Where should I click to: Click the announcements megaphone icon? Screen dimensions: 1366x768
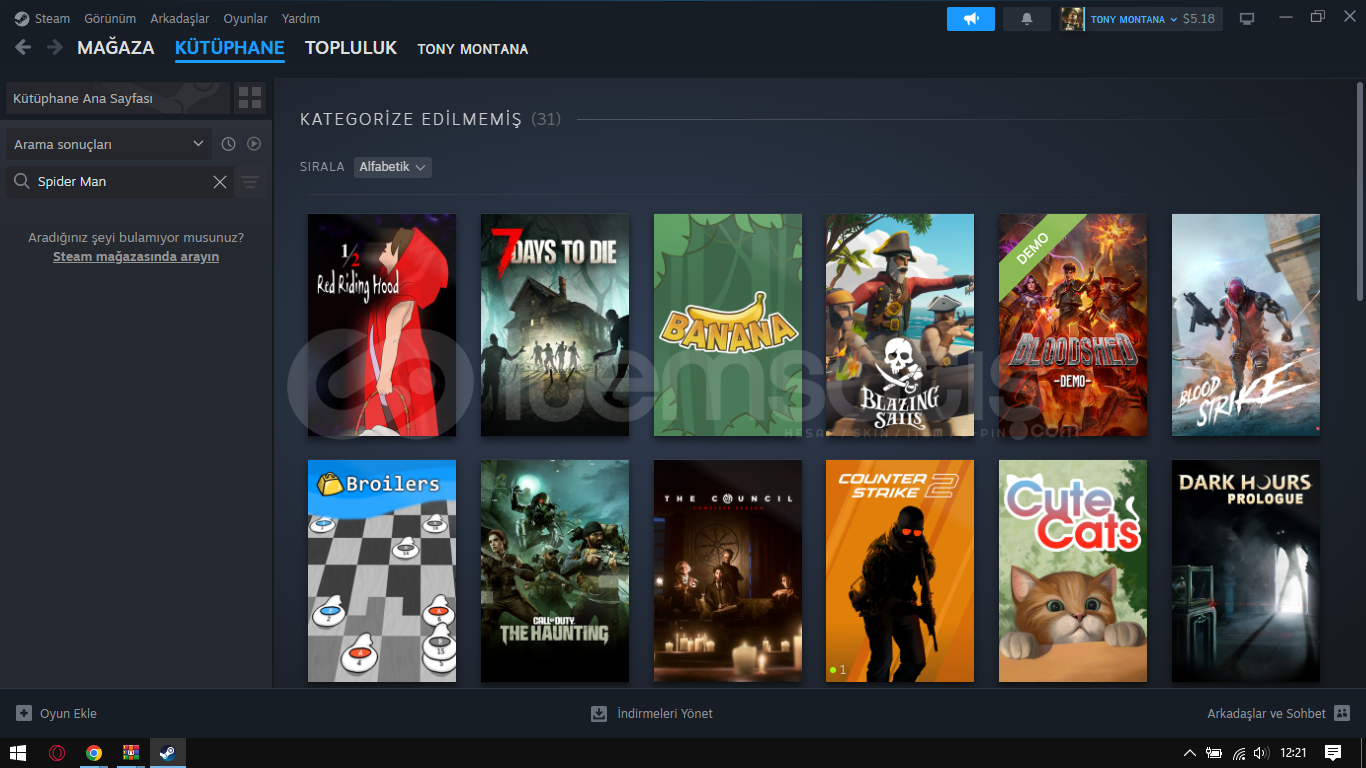coord(970,19)
